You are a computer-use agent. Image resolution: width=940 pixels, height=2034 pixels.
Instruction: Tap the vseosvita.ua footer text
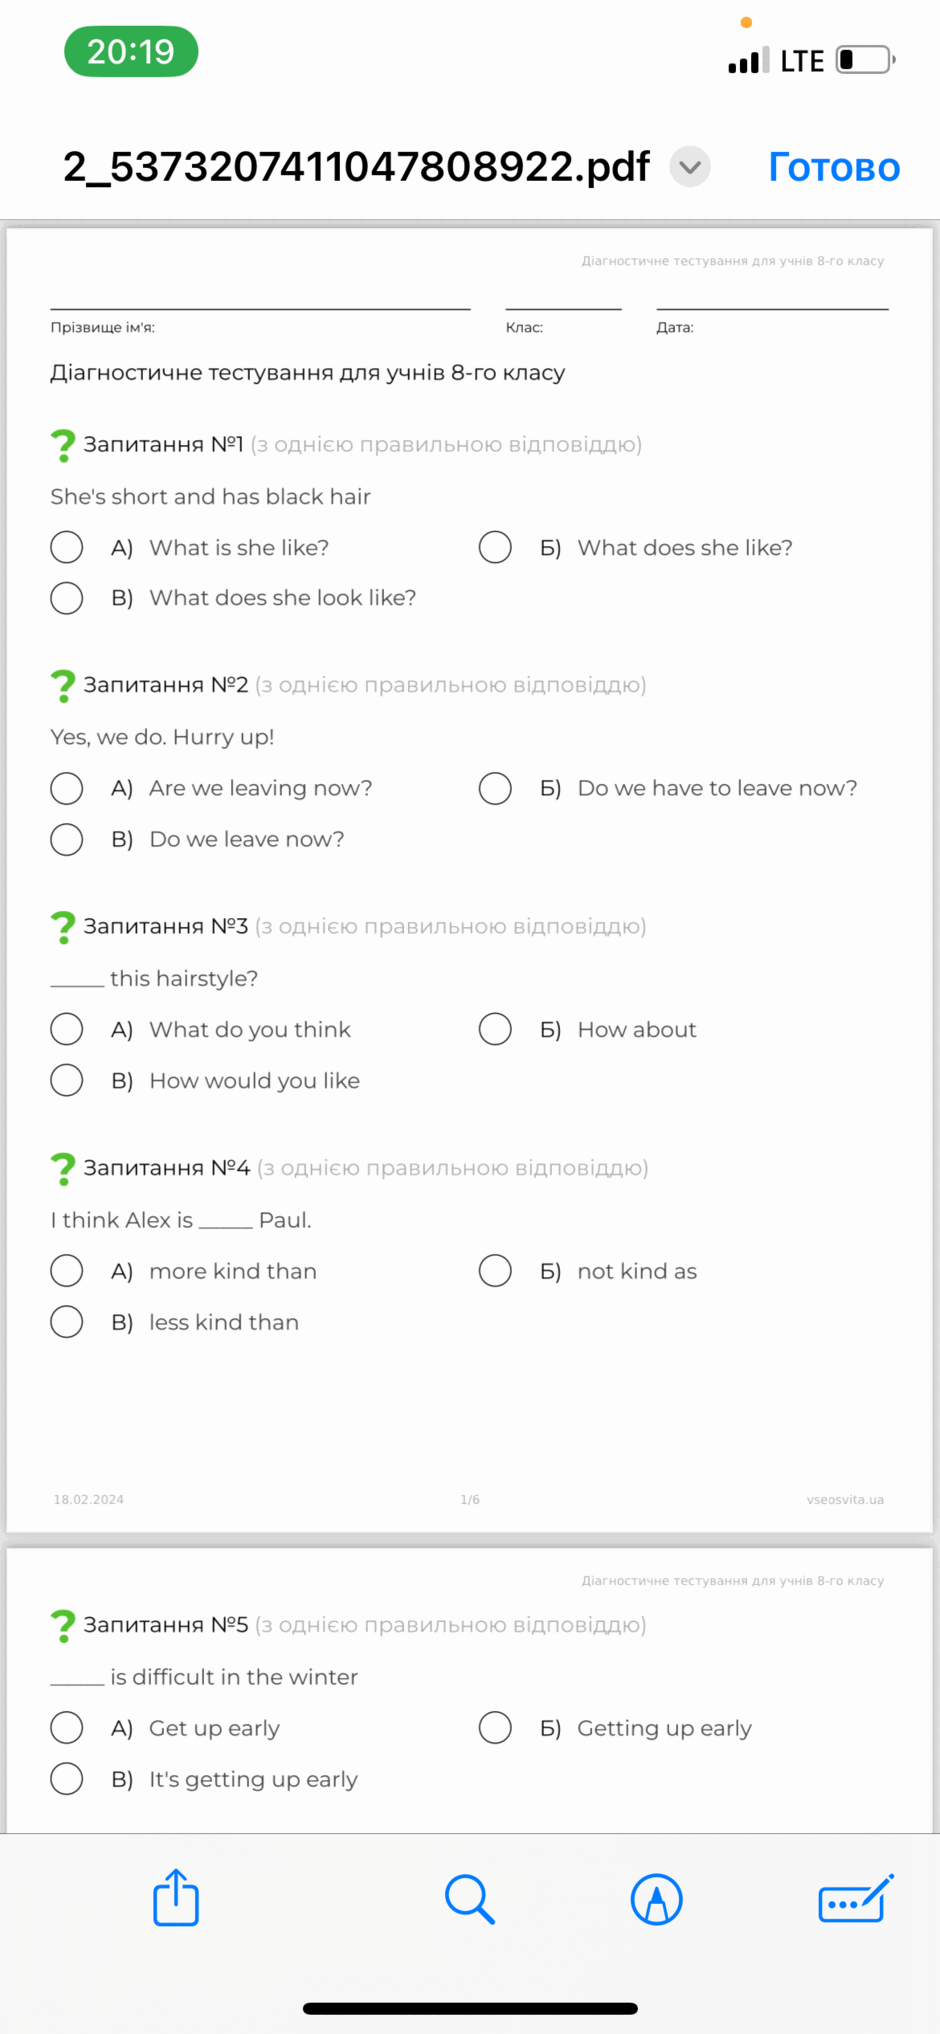(845, 1499)
